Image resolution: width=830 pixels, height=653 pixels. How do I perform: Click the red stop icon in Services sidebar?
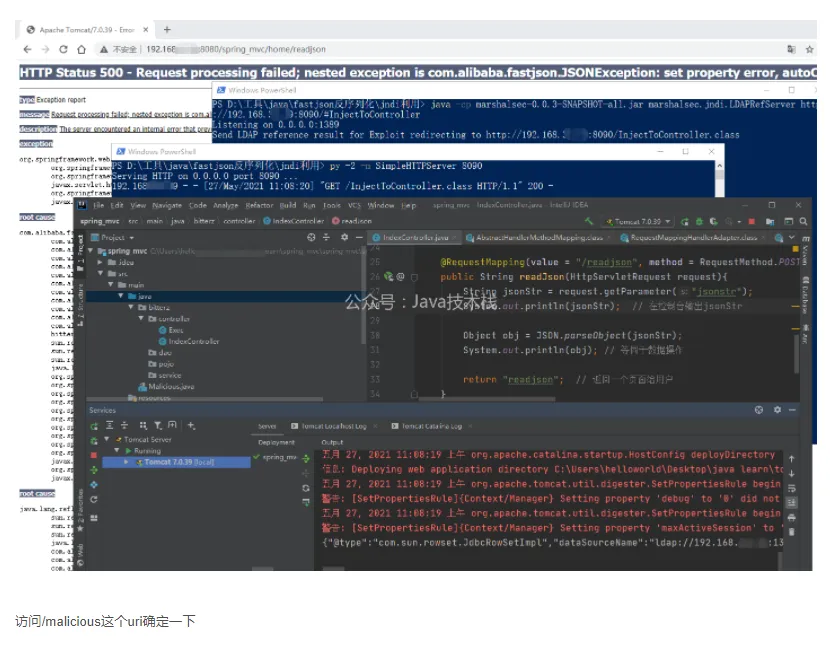click(x=94, y=455)
